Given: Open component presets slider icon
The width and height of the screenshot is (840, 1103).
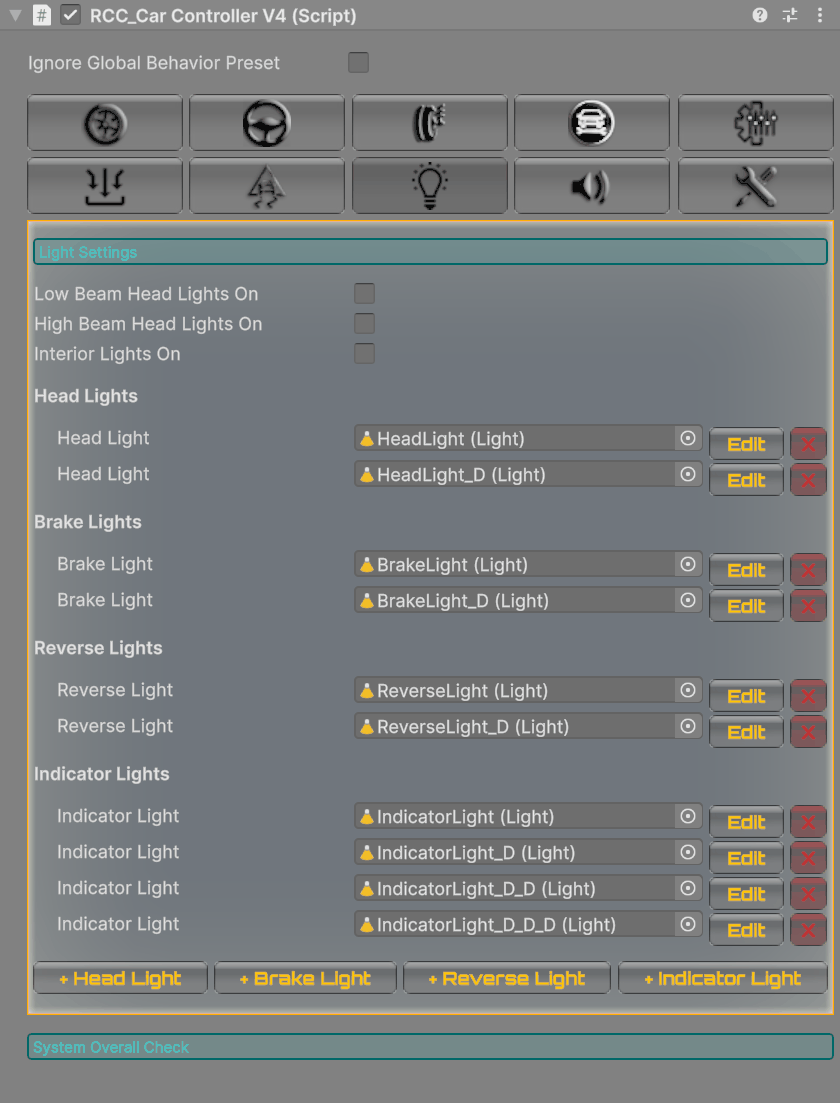Looking at the screenshot, I should 790,15.
